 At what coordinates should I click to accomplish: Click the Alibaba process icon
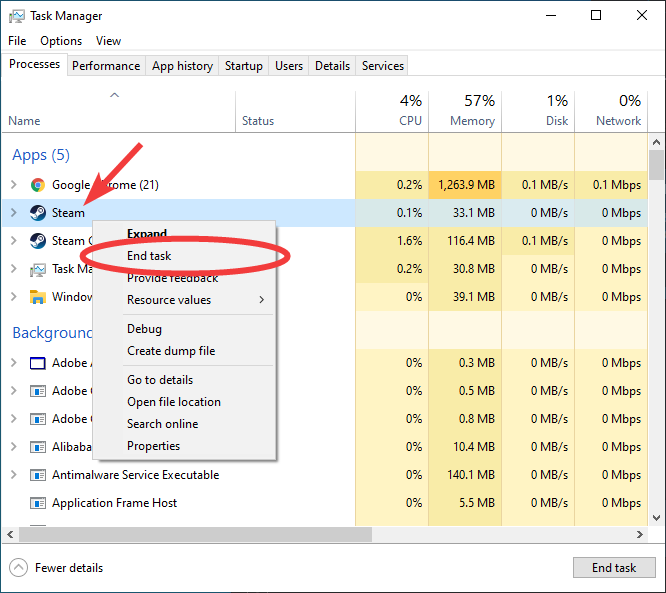[38, 447]
